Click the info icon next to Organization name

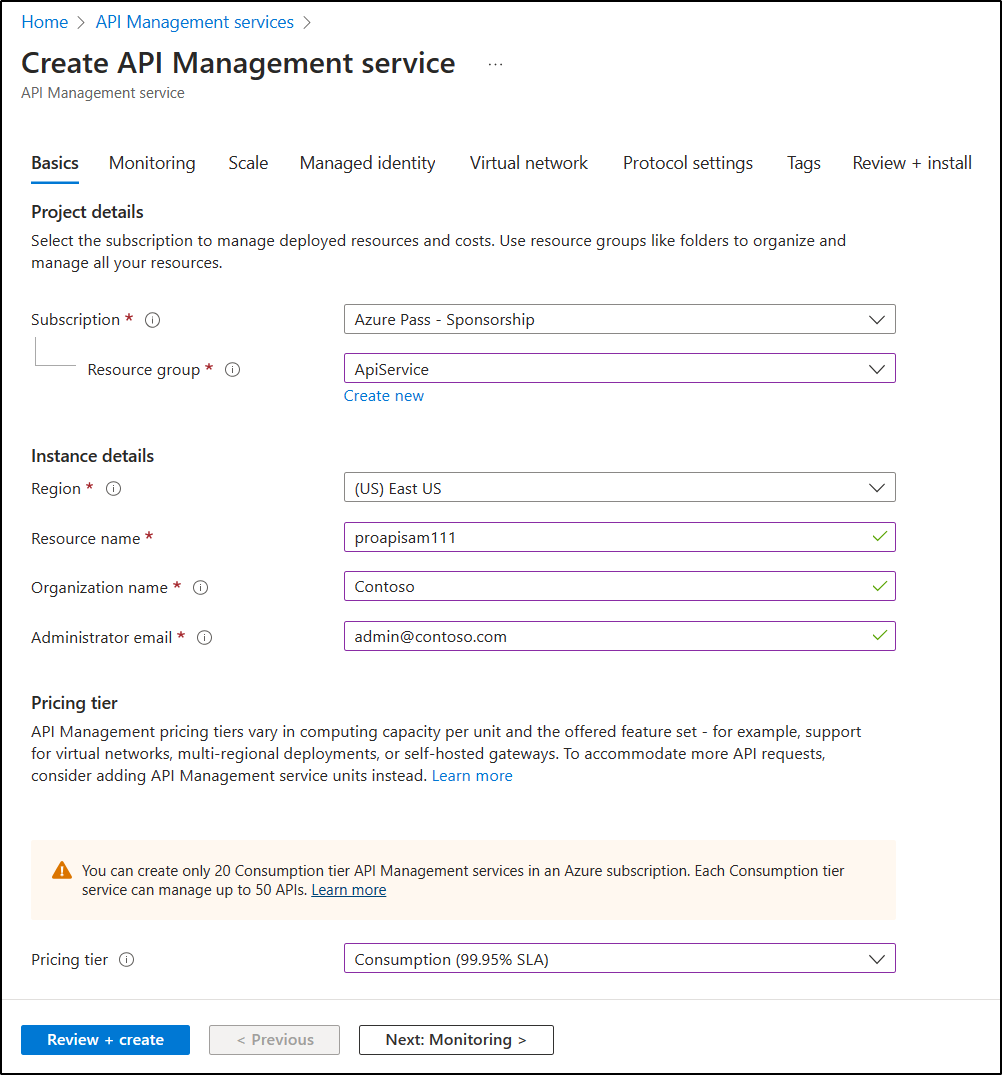(200, 587)
